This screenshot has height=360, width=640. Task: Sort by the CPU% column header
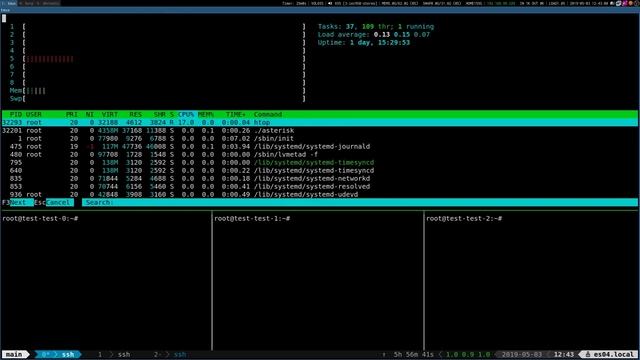[186, 114]
